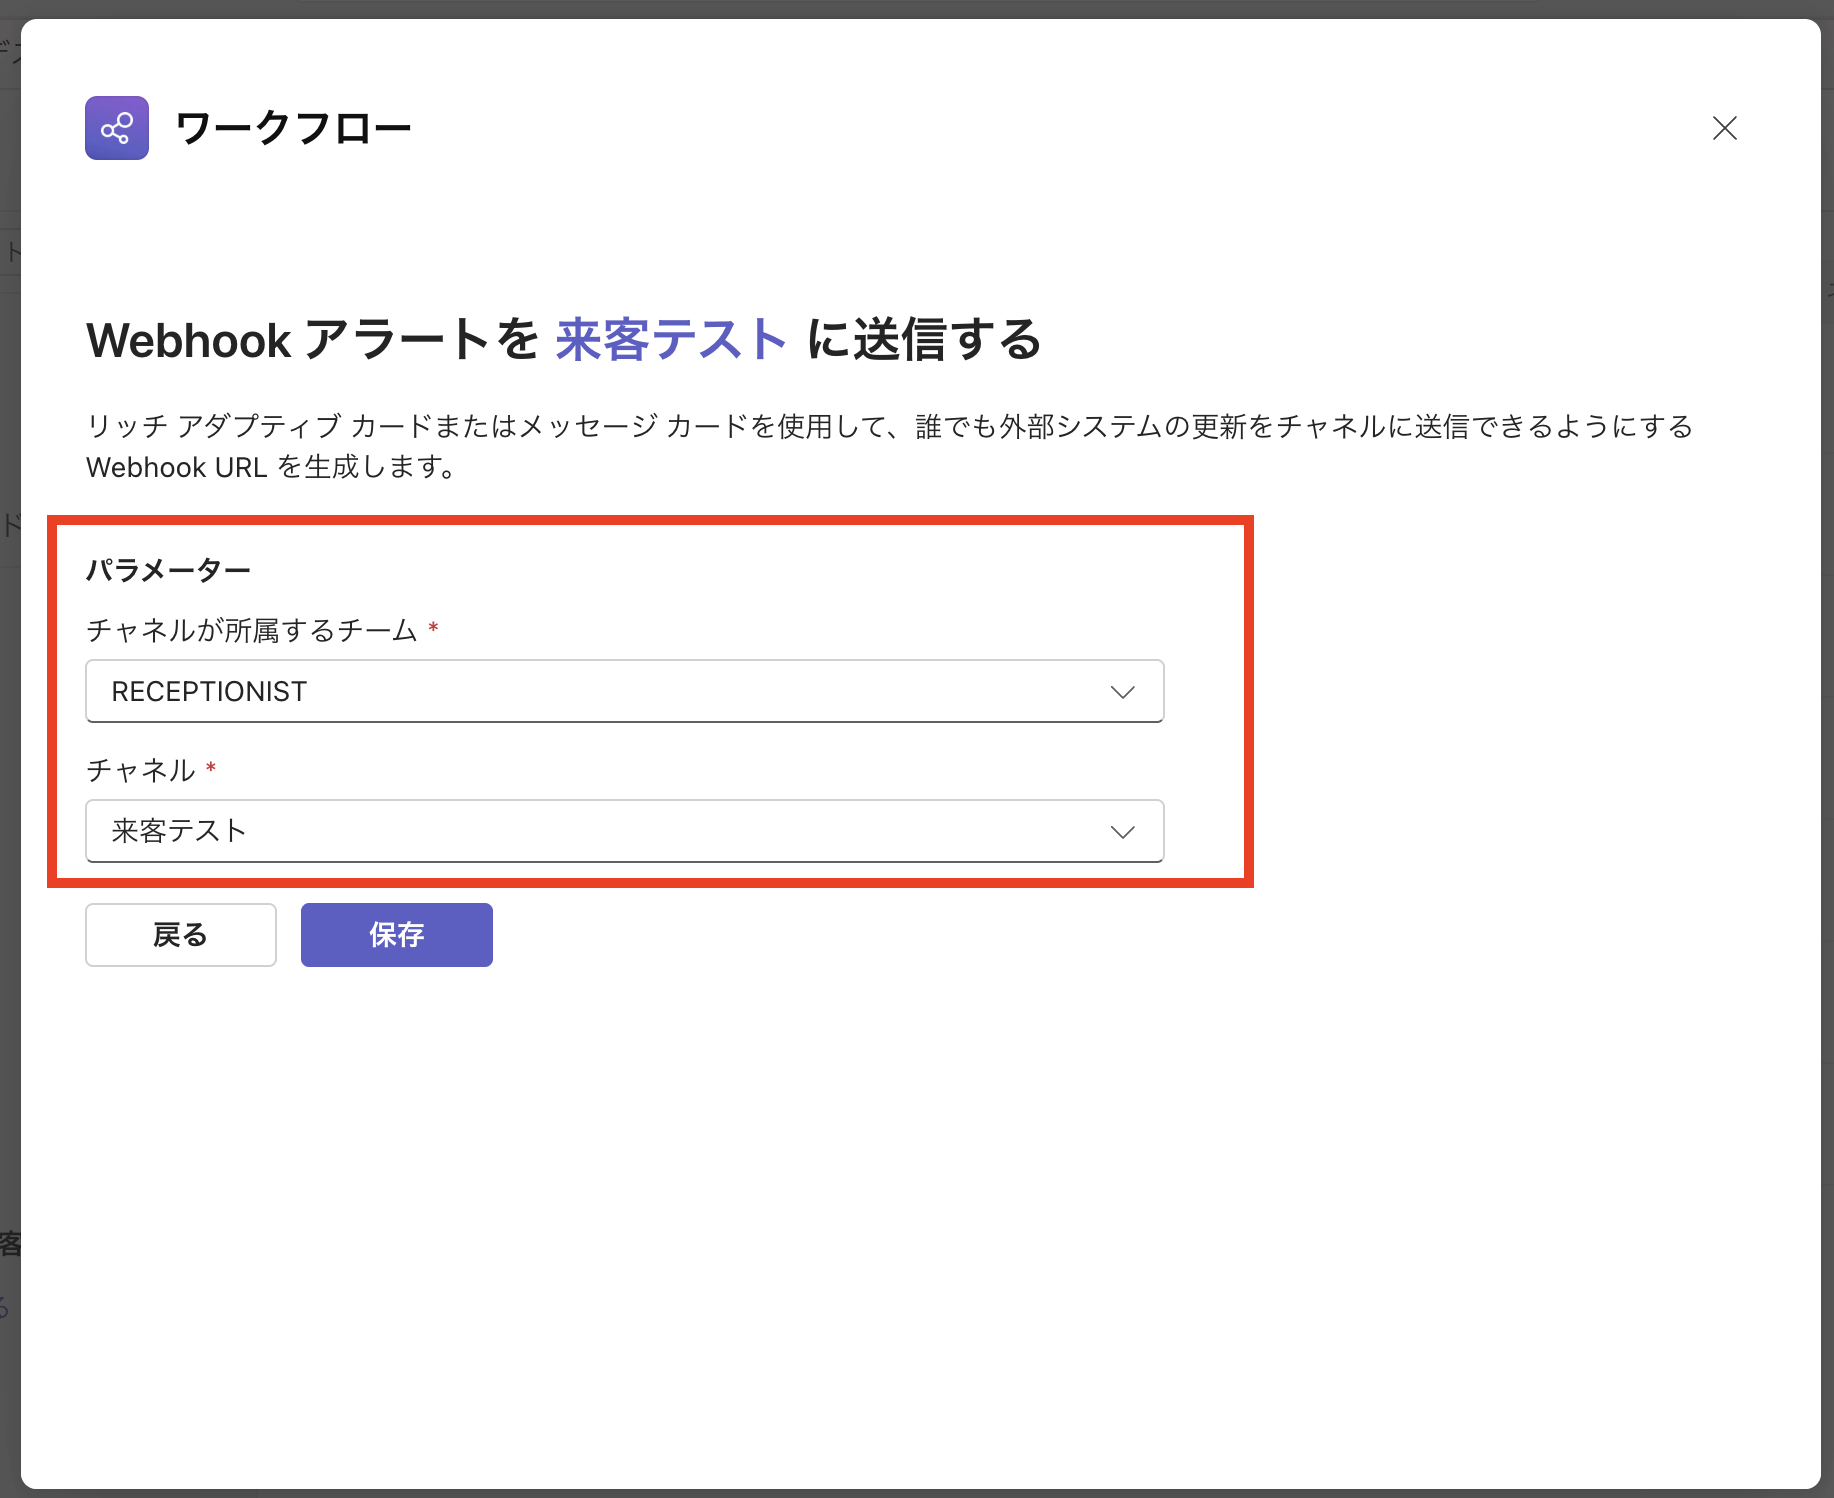
Task: Save the workflow with the 保存 button
Action: tap(396, 935)
